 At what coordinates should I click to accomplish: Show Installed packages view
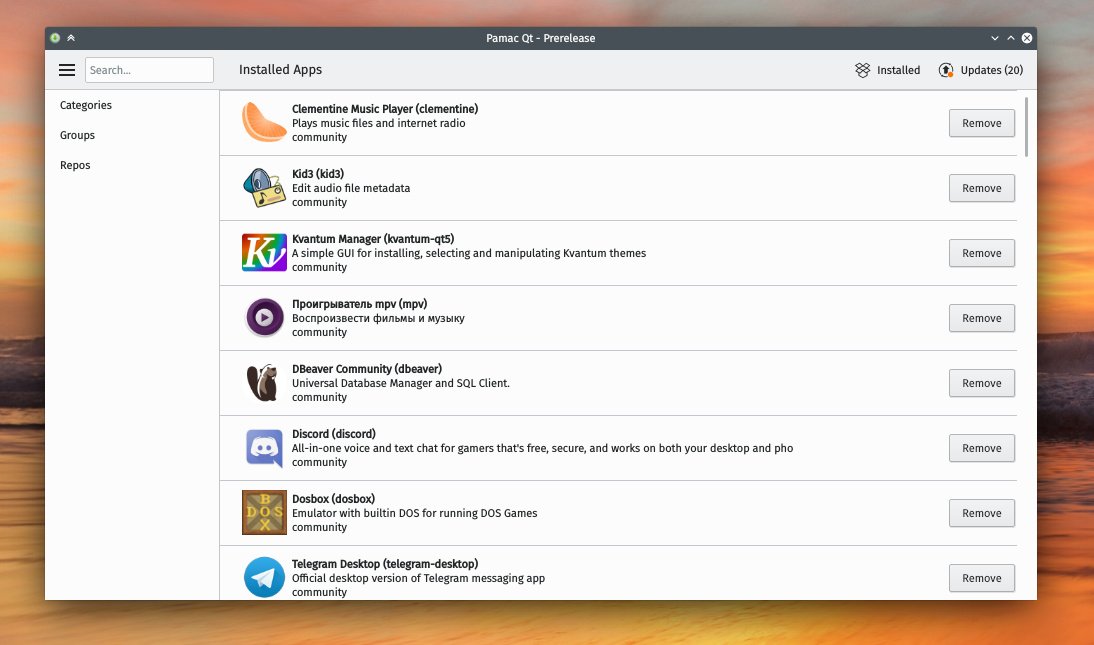[887, 70]
